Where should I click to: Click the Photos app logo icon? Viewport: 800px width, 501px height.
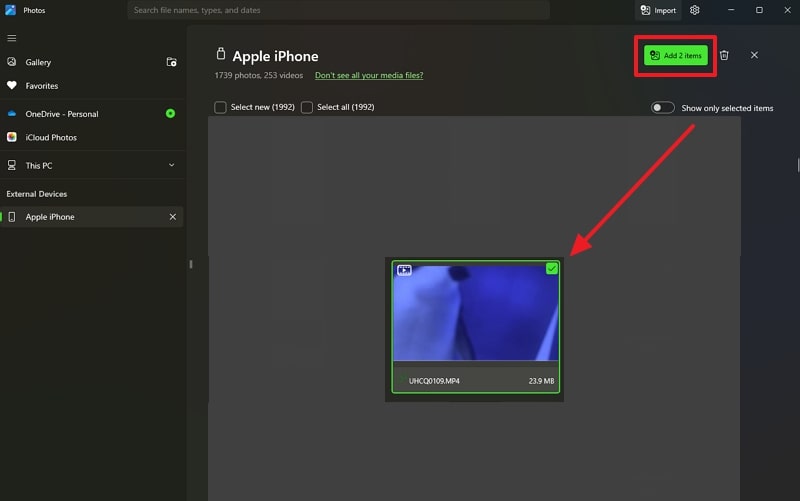click(11, 10)
